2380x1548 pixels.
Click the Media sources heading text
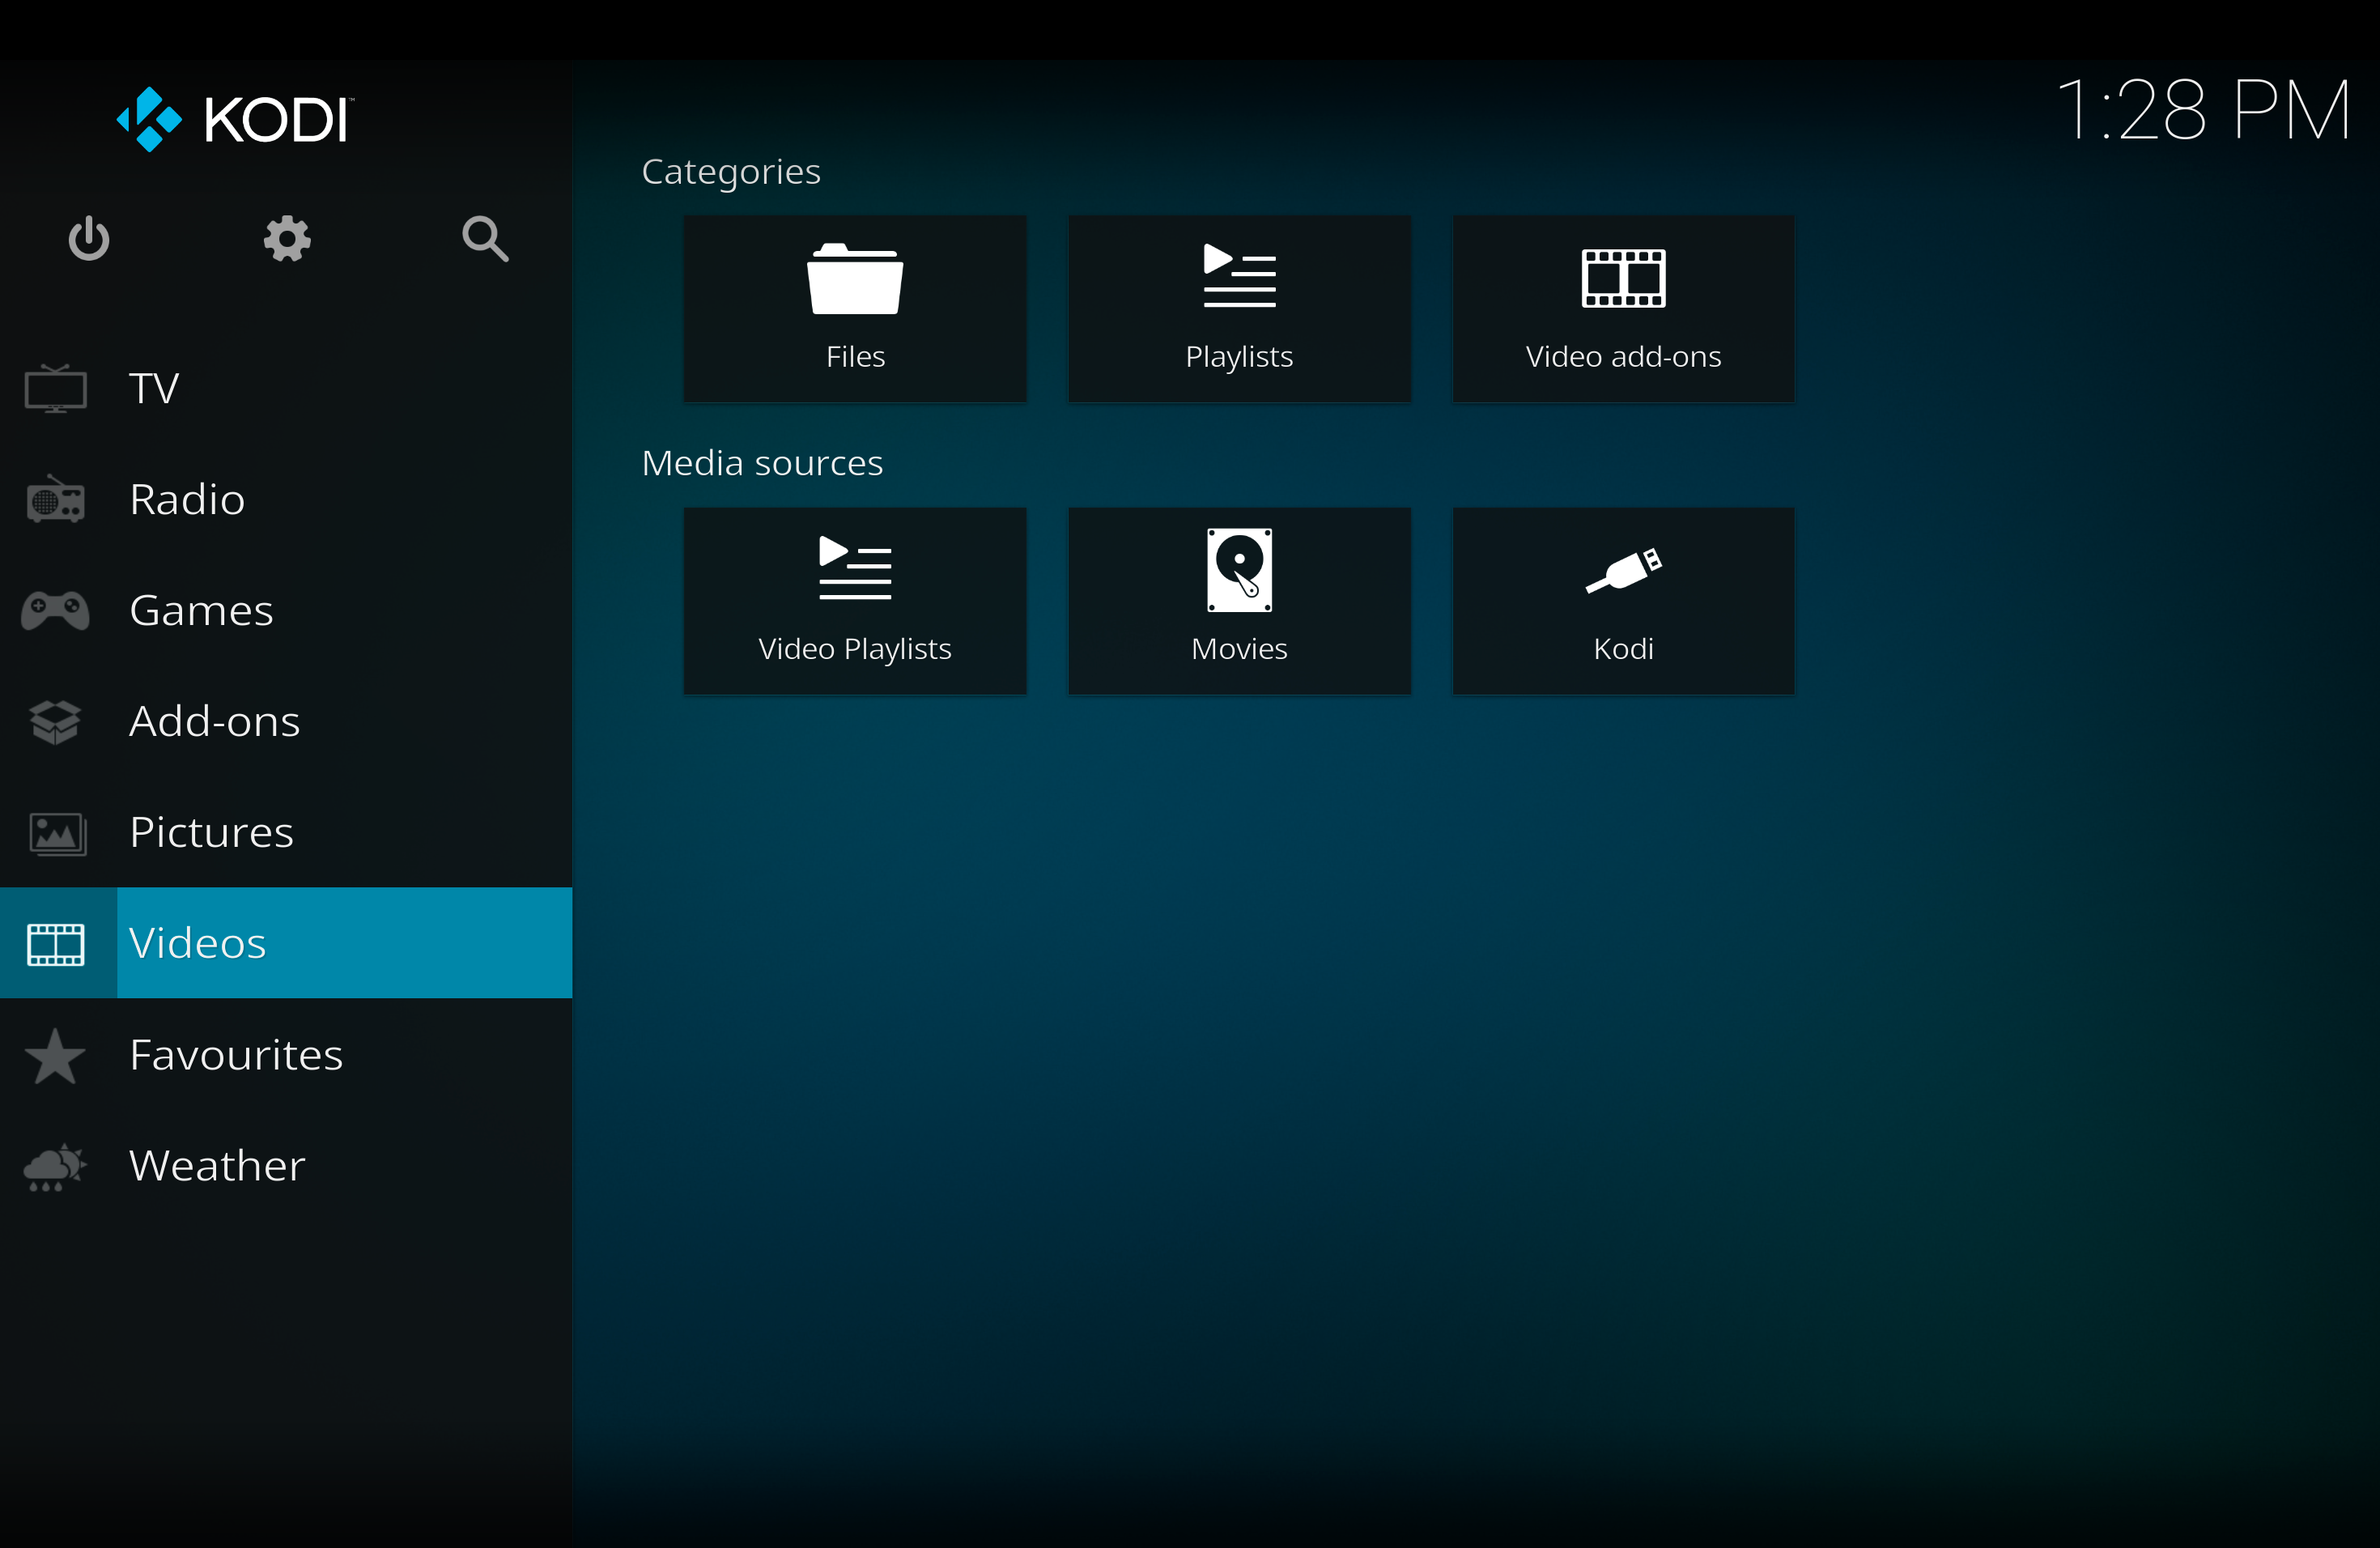click(x=762, y=463)
